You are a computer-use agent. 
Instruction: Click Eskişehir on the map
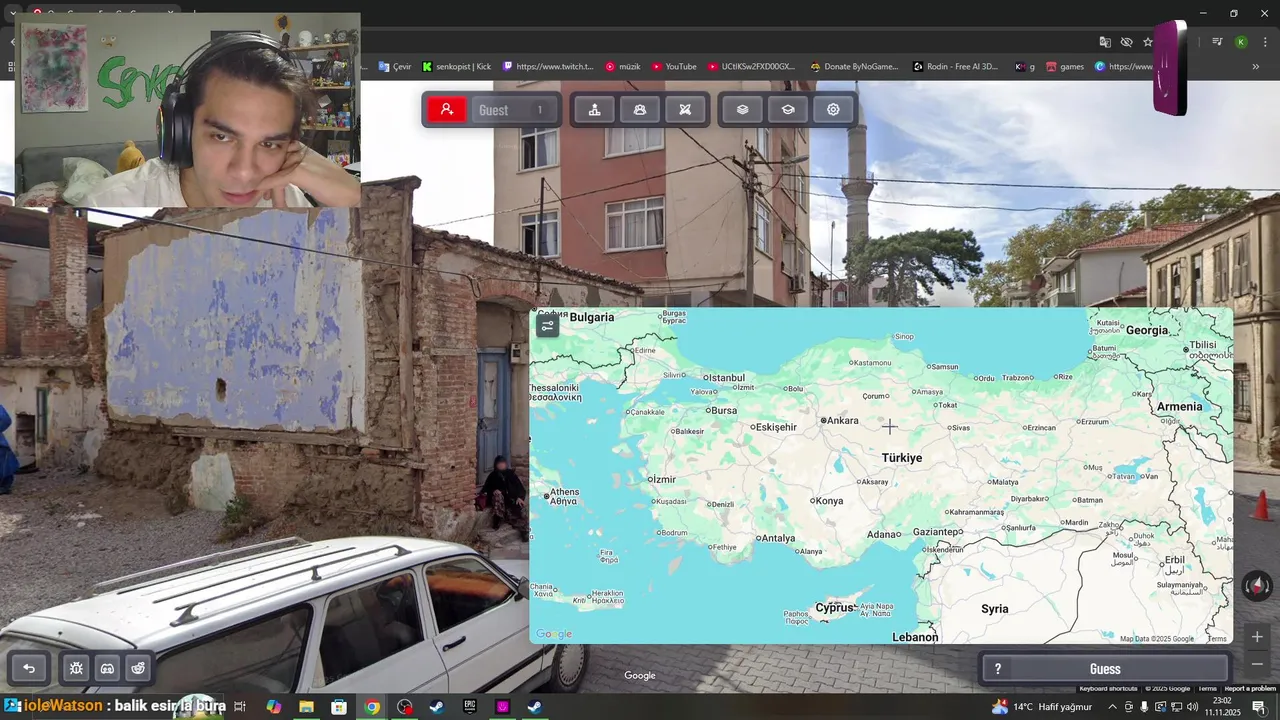[774, 427]
